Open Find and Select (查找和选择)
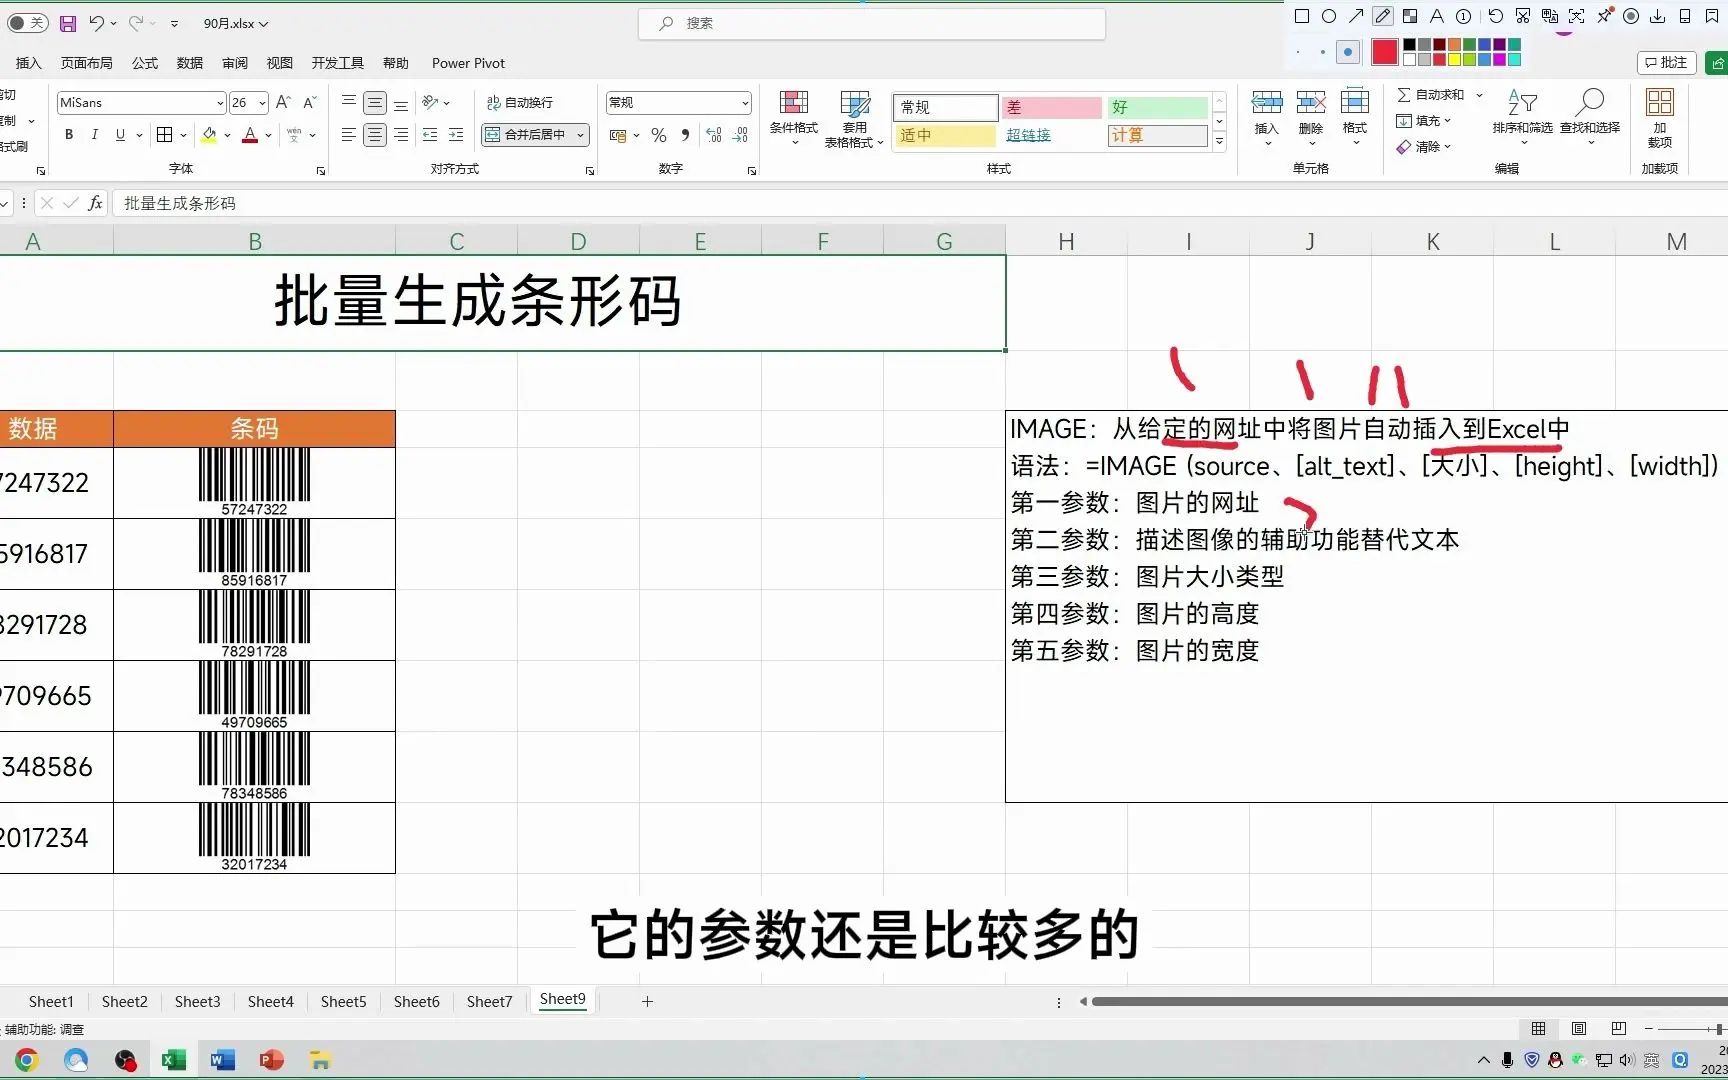This screenshot has height=1080, width=1728. pos(1590,118)
